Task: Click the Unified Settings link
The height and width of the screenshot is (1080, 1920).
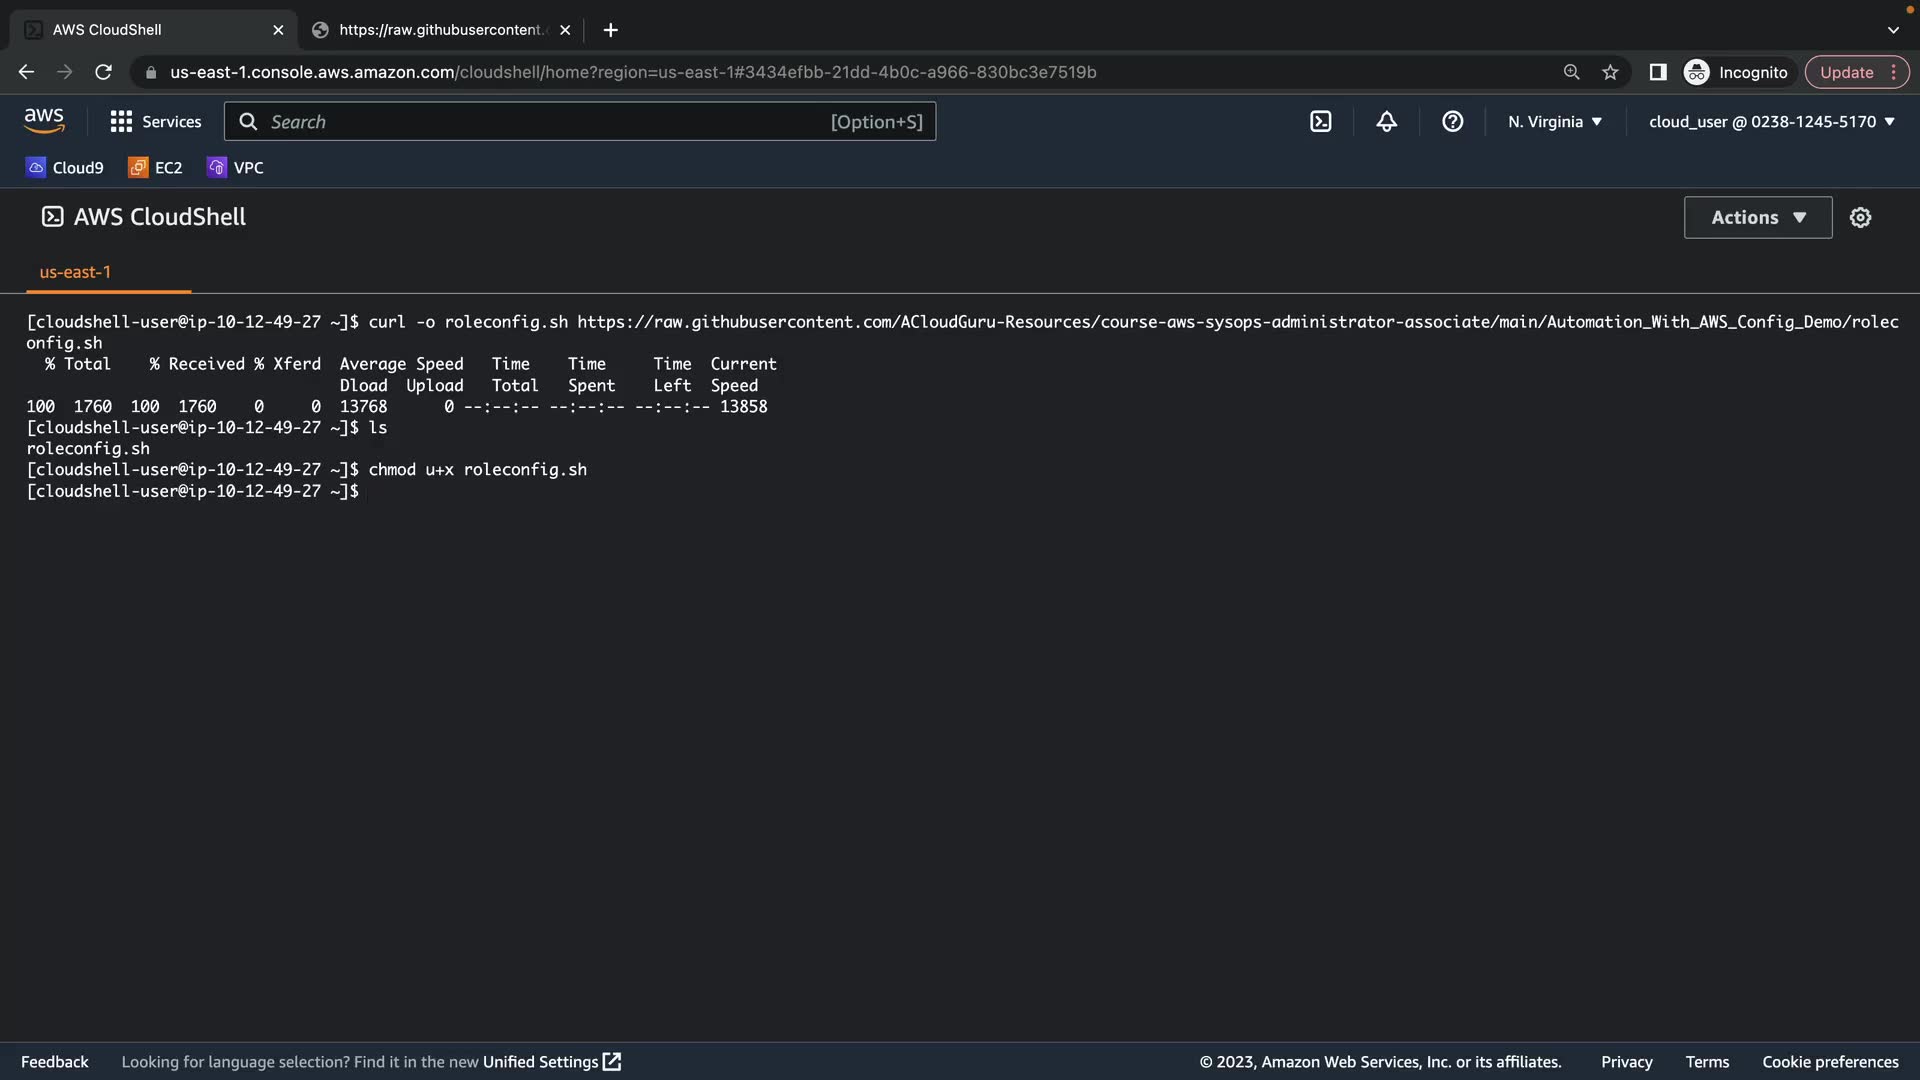Action: 551,1062
